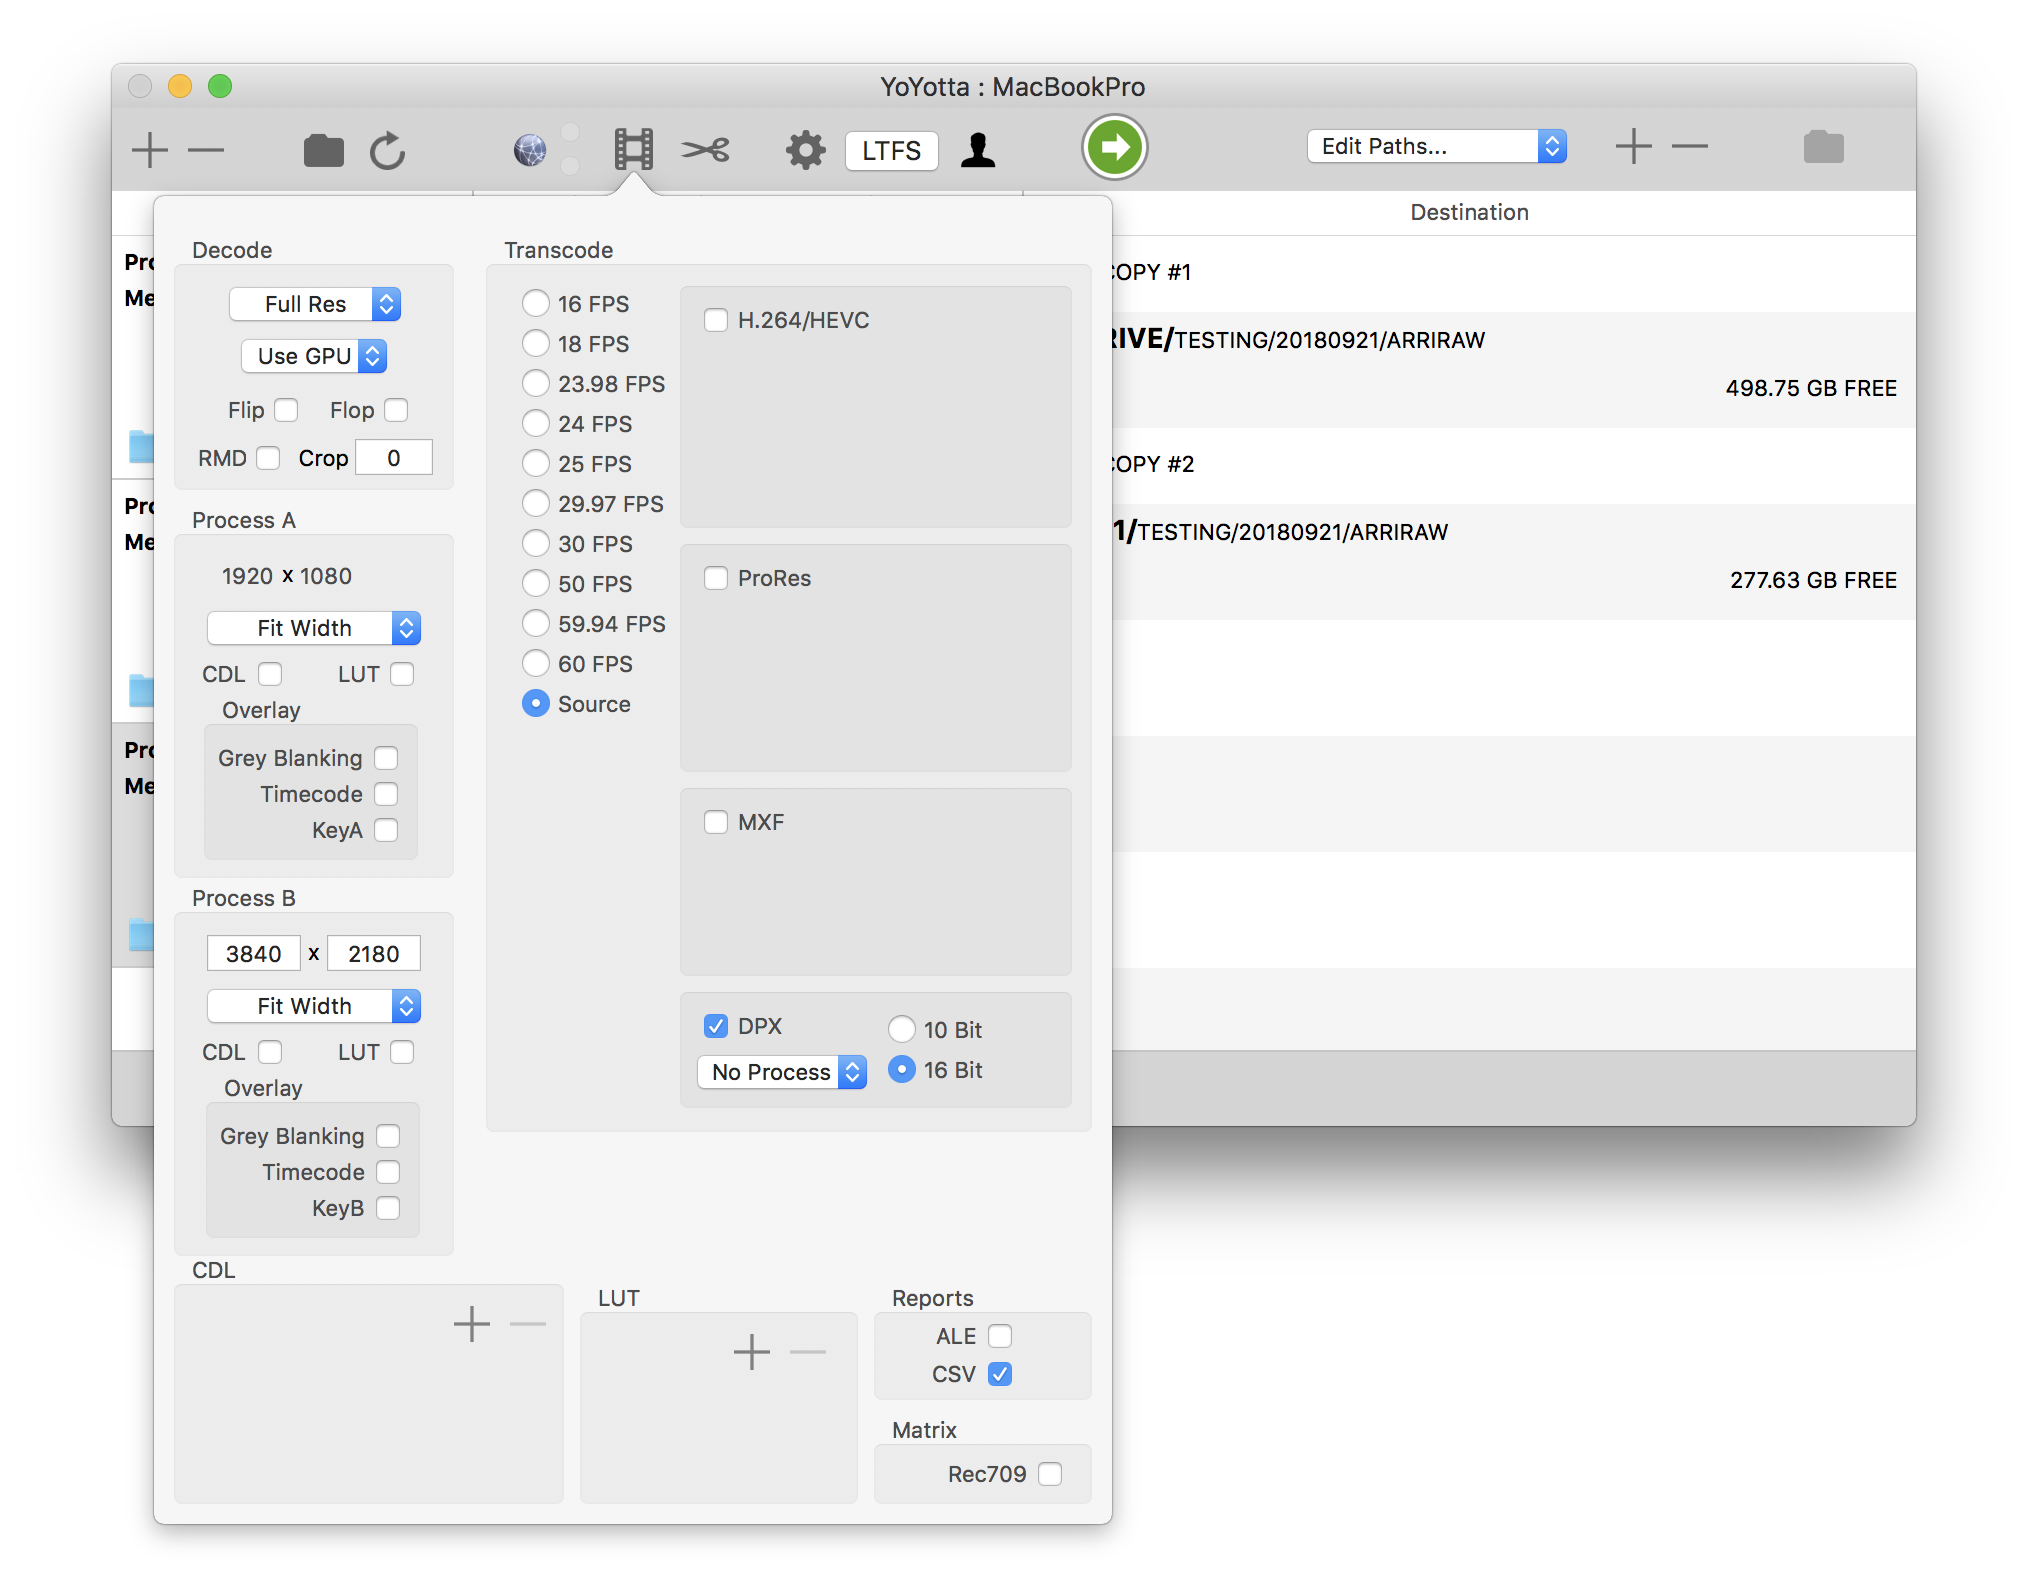The height and width of the screenshot is (1592, 2028).
Task: Click the LTFS button
Action: pos(891,150)
